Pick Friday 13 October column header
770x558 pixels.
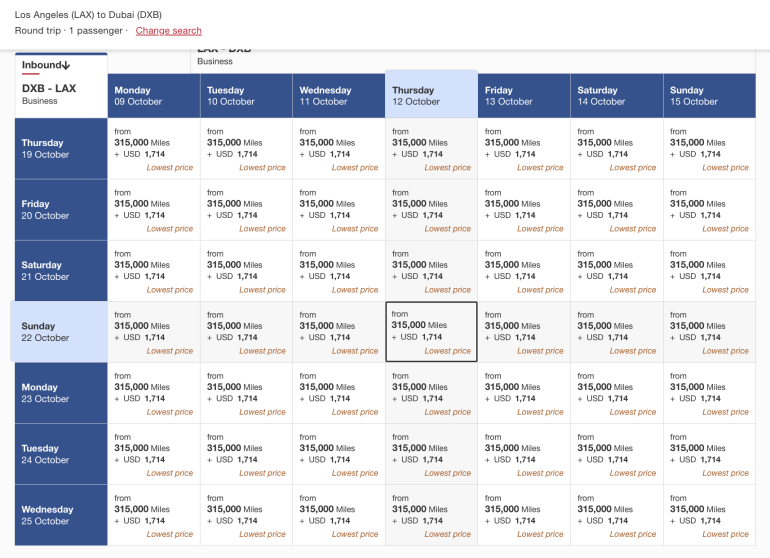pyautogui.click(x=523, y=96)
